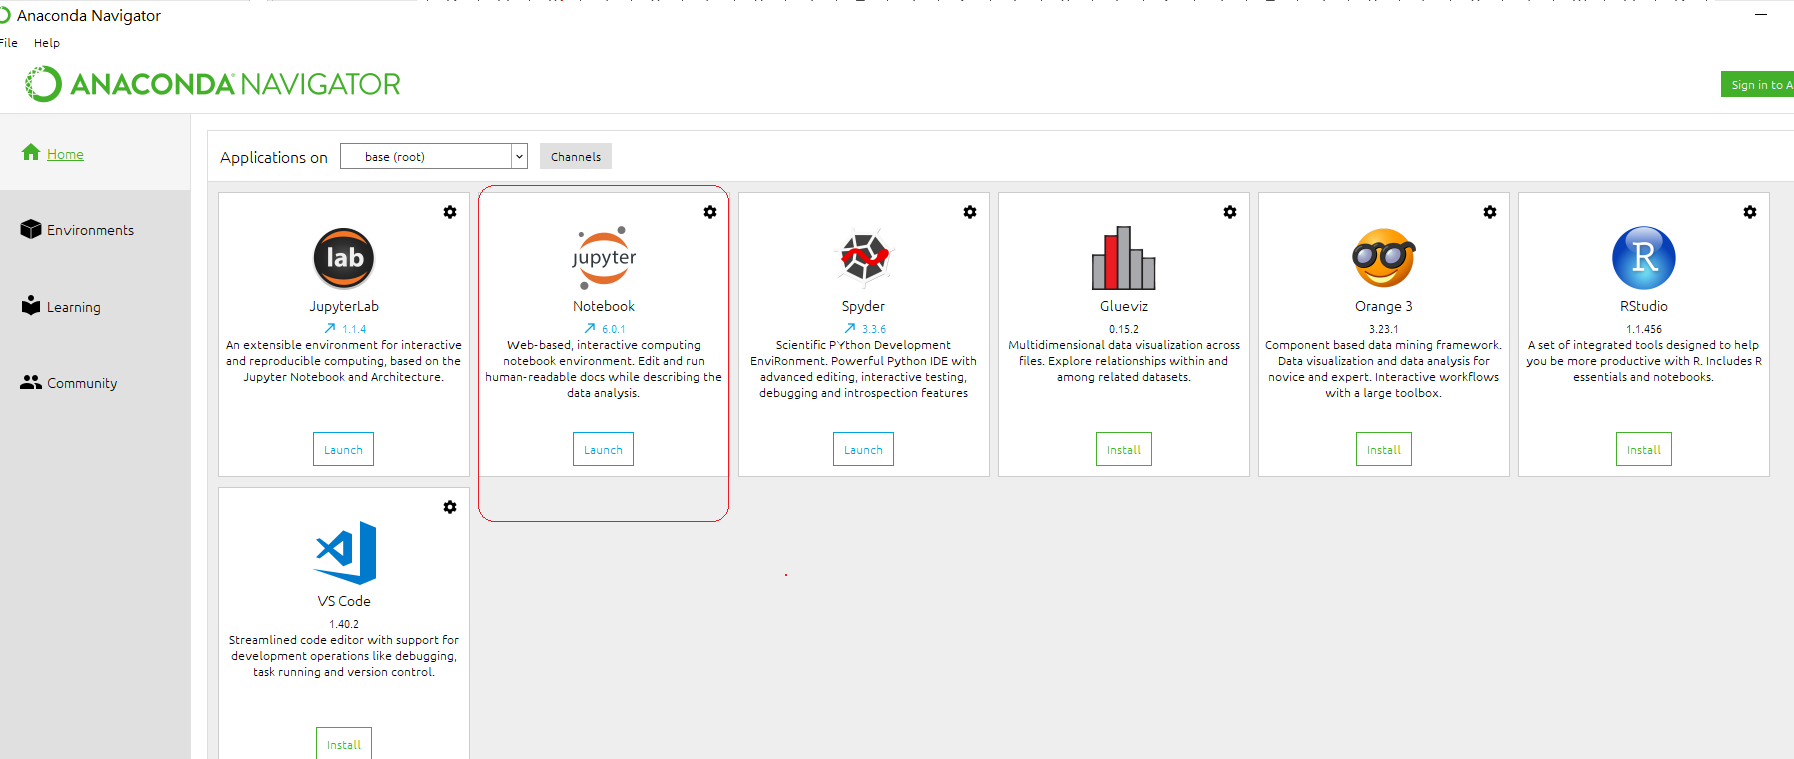Screen dimensions: 1794x759
Task: Click the Anaconda Navigator logo
Action: (x=213, y=84)
